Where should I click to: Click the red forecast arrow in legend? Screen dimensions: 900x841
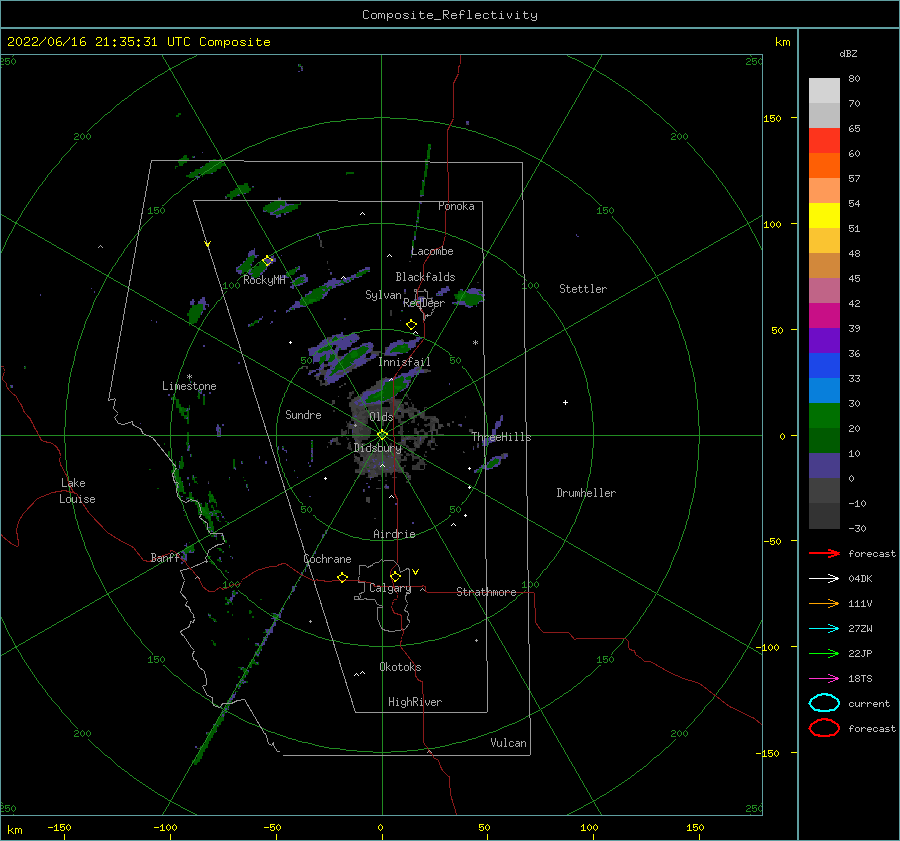(x=824, y=553)
